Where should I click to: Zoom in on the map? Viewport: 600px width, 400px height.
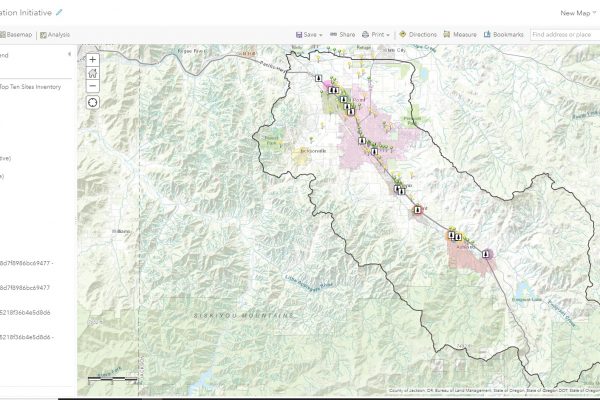point(93,59)
